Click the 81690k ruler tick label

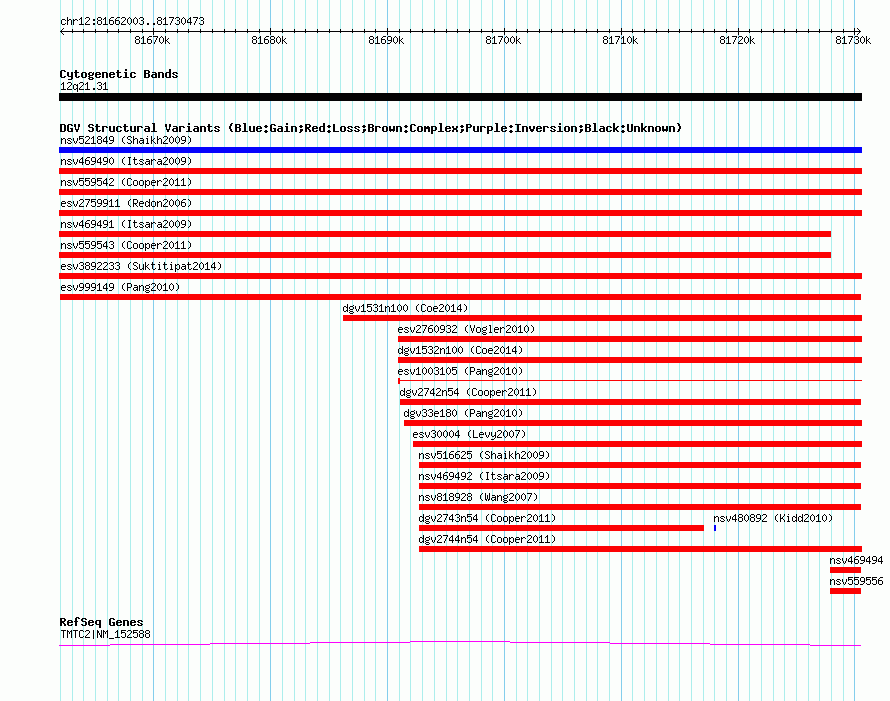pos(386,40)
